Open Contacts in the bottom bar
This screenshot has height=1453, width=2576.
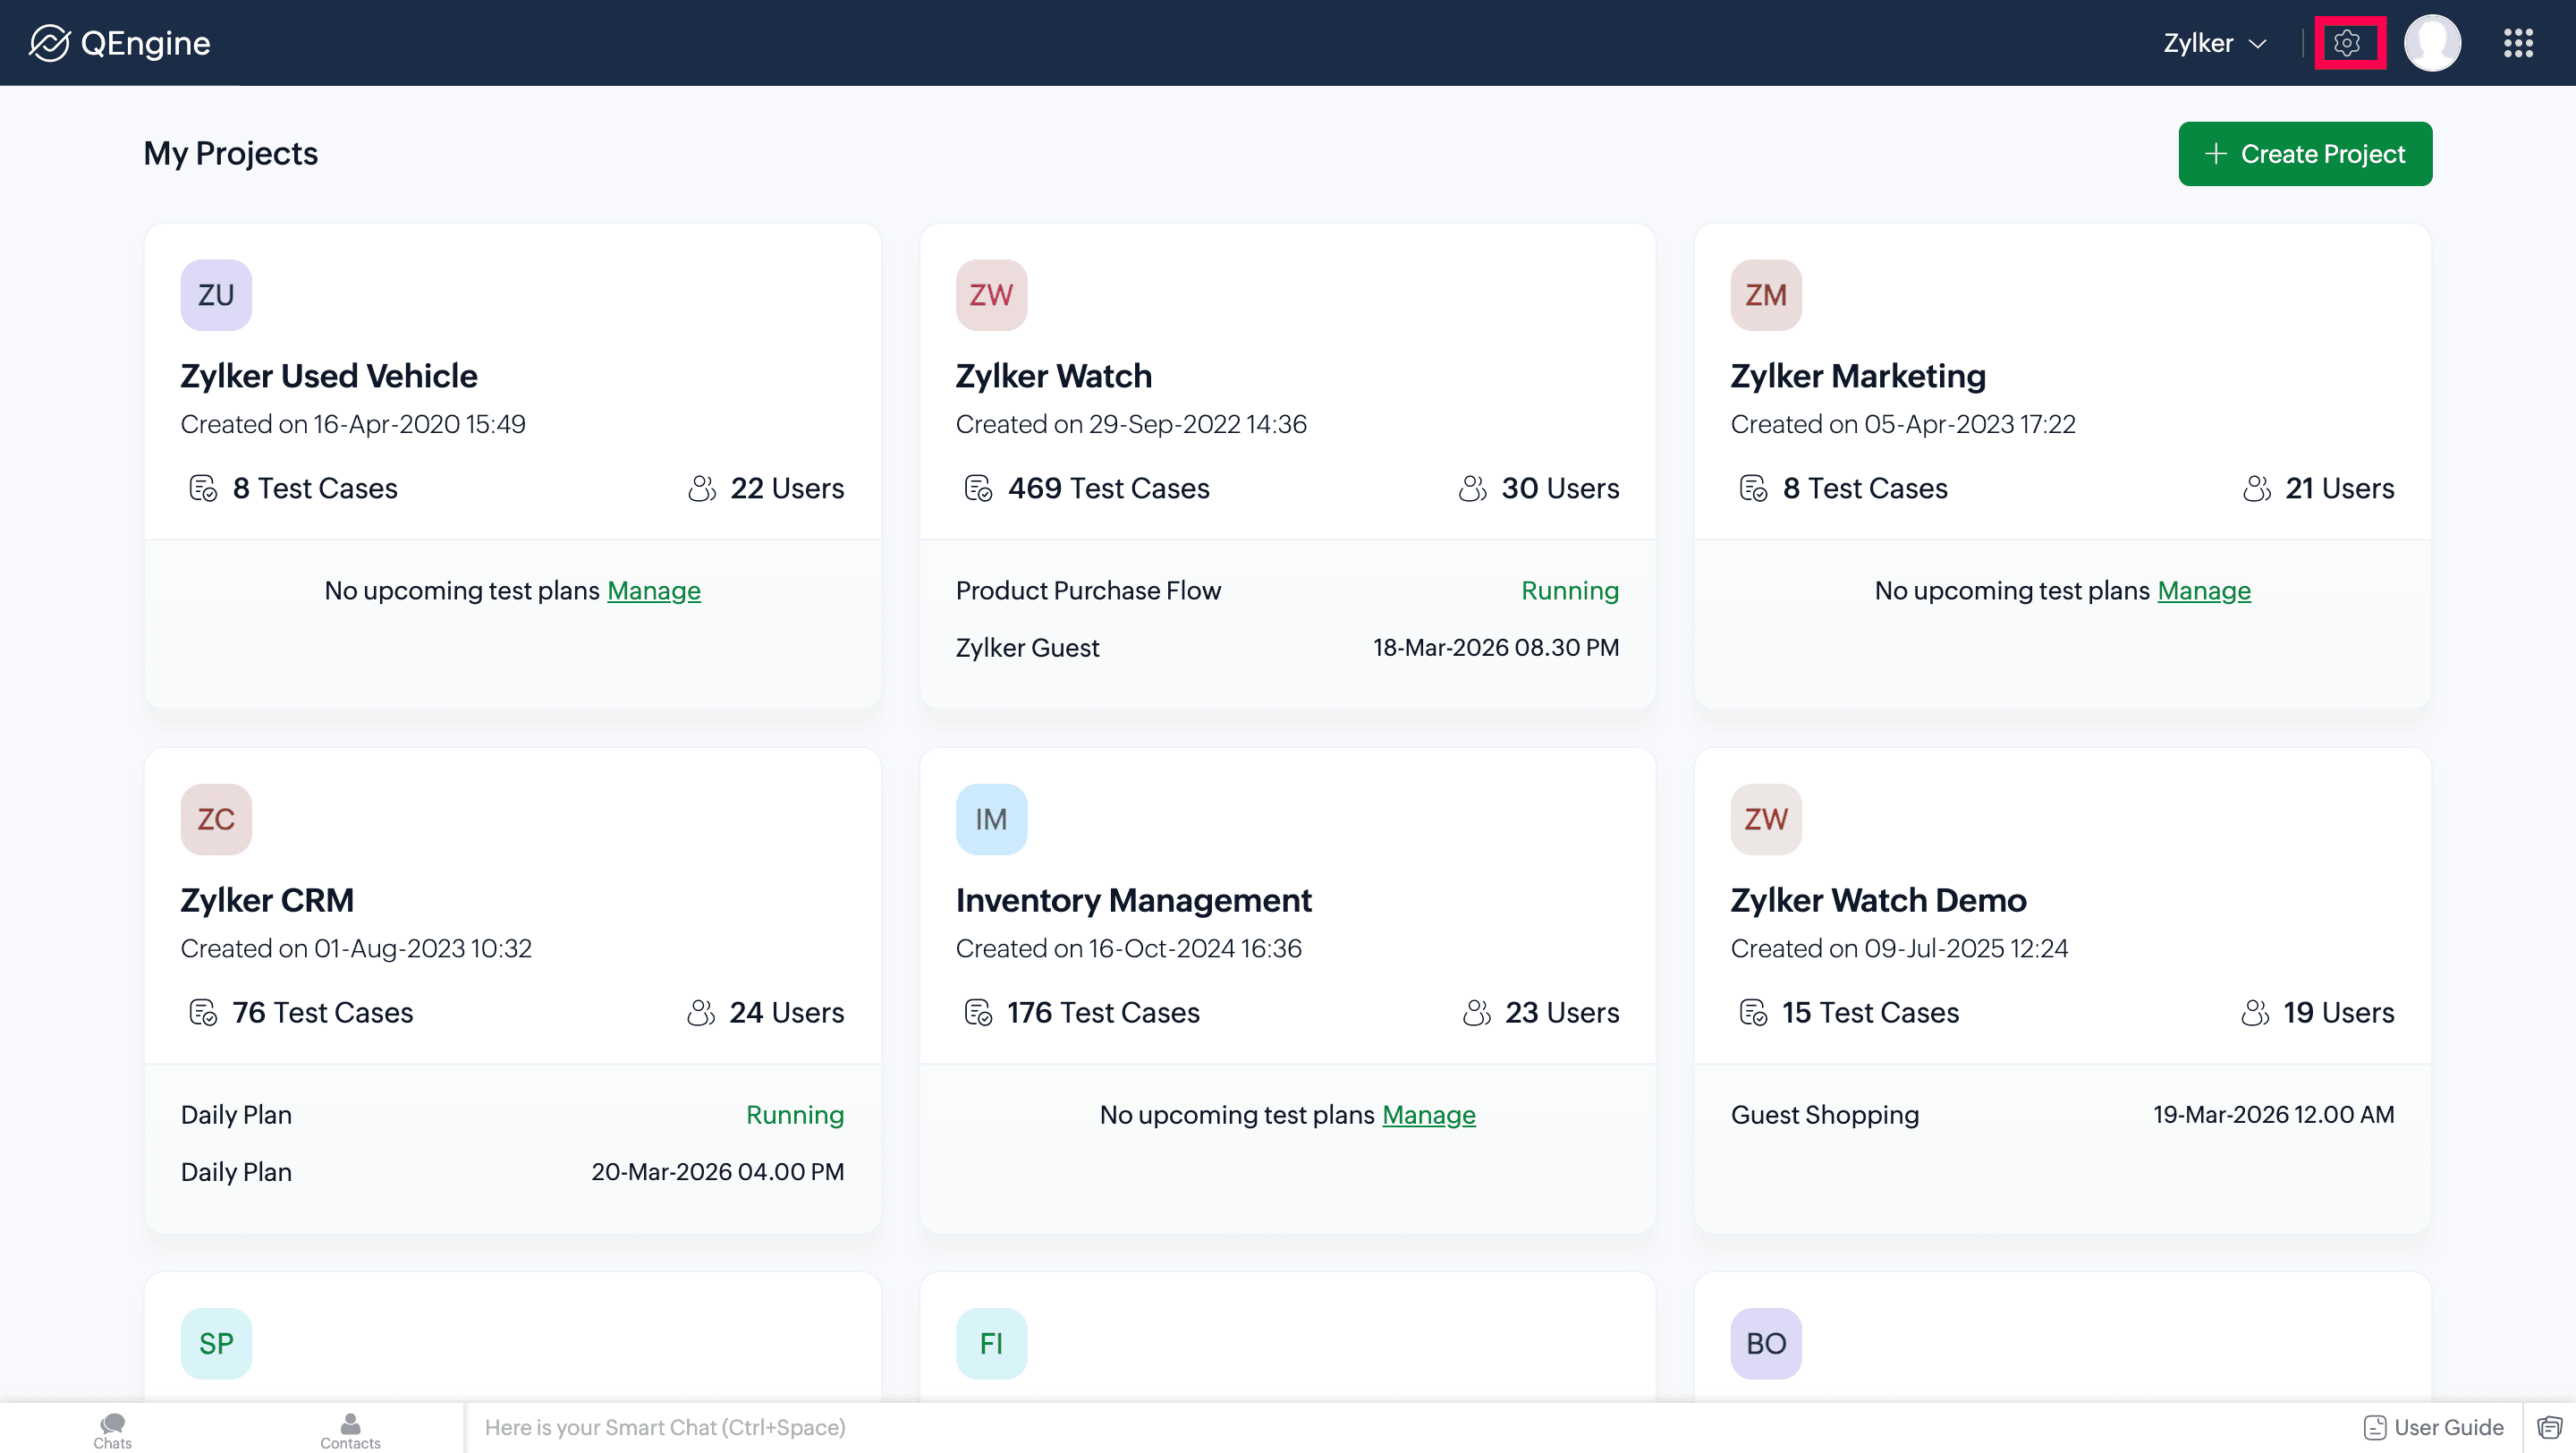[x=350, y=1430]
